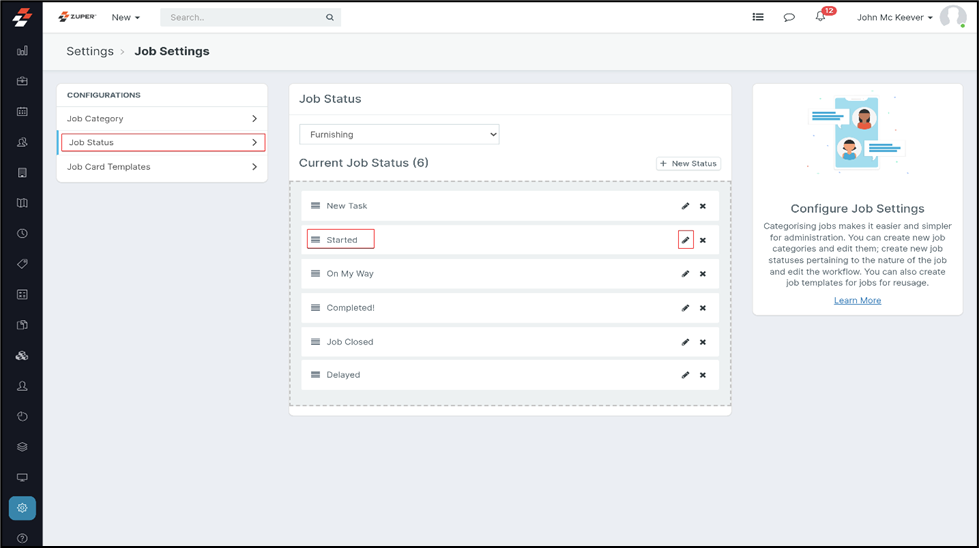Viewport: 979px width, 548px height.
Task: Expand Job Status chevron
Action: point(254,142)
